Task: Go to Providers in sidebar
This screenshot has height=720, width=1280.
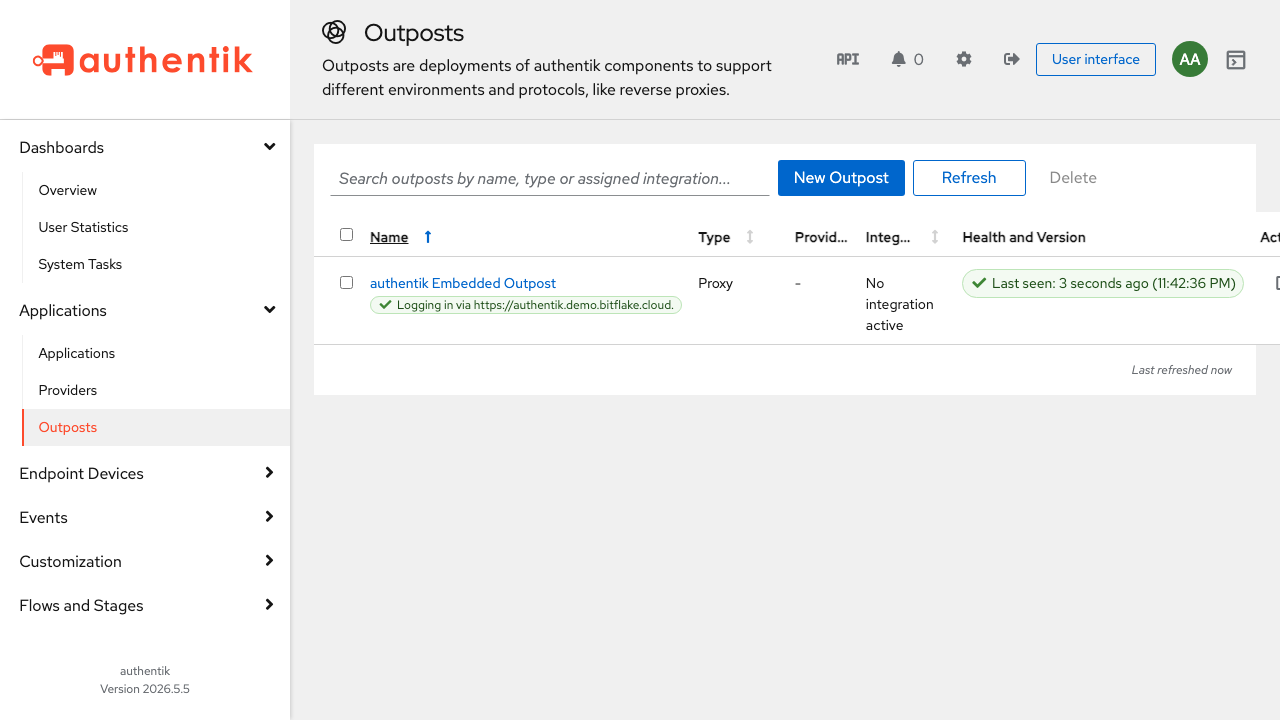Action: point(68,390)
